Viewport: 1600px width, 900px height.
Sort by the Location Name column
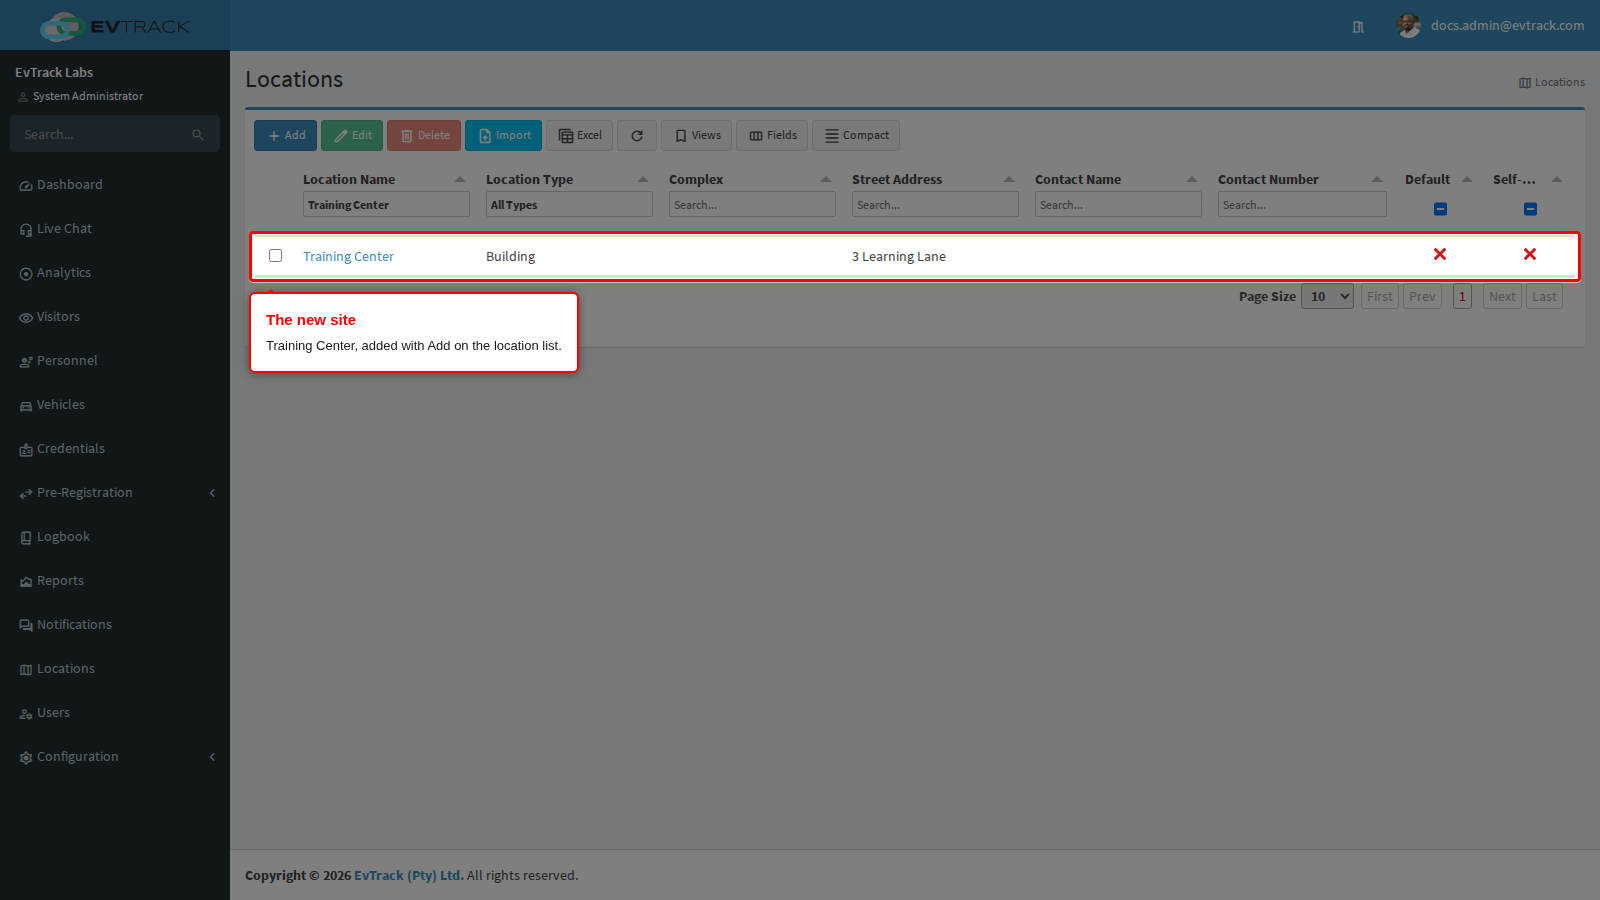349,180
